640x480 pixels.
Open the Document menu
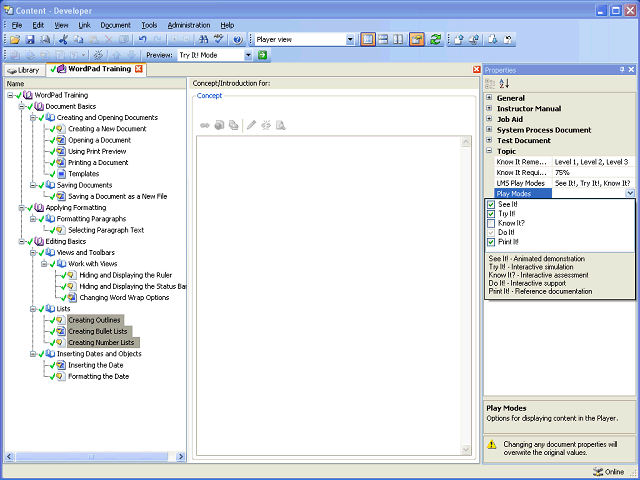coord(116,25)
